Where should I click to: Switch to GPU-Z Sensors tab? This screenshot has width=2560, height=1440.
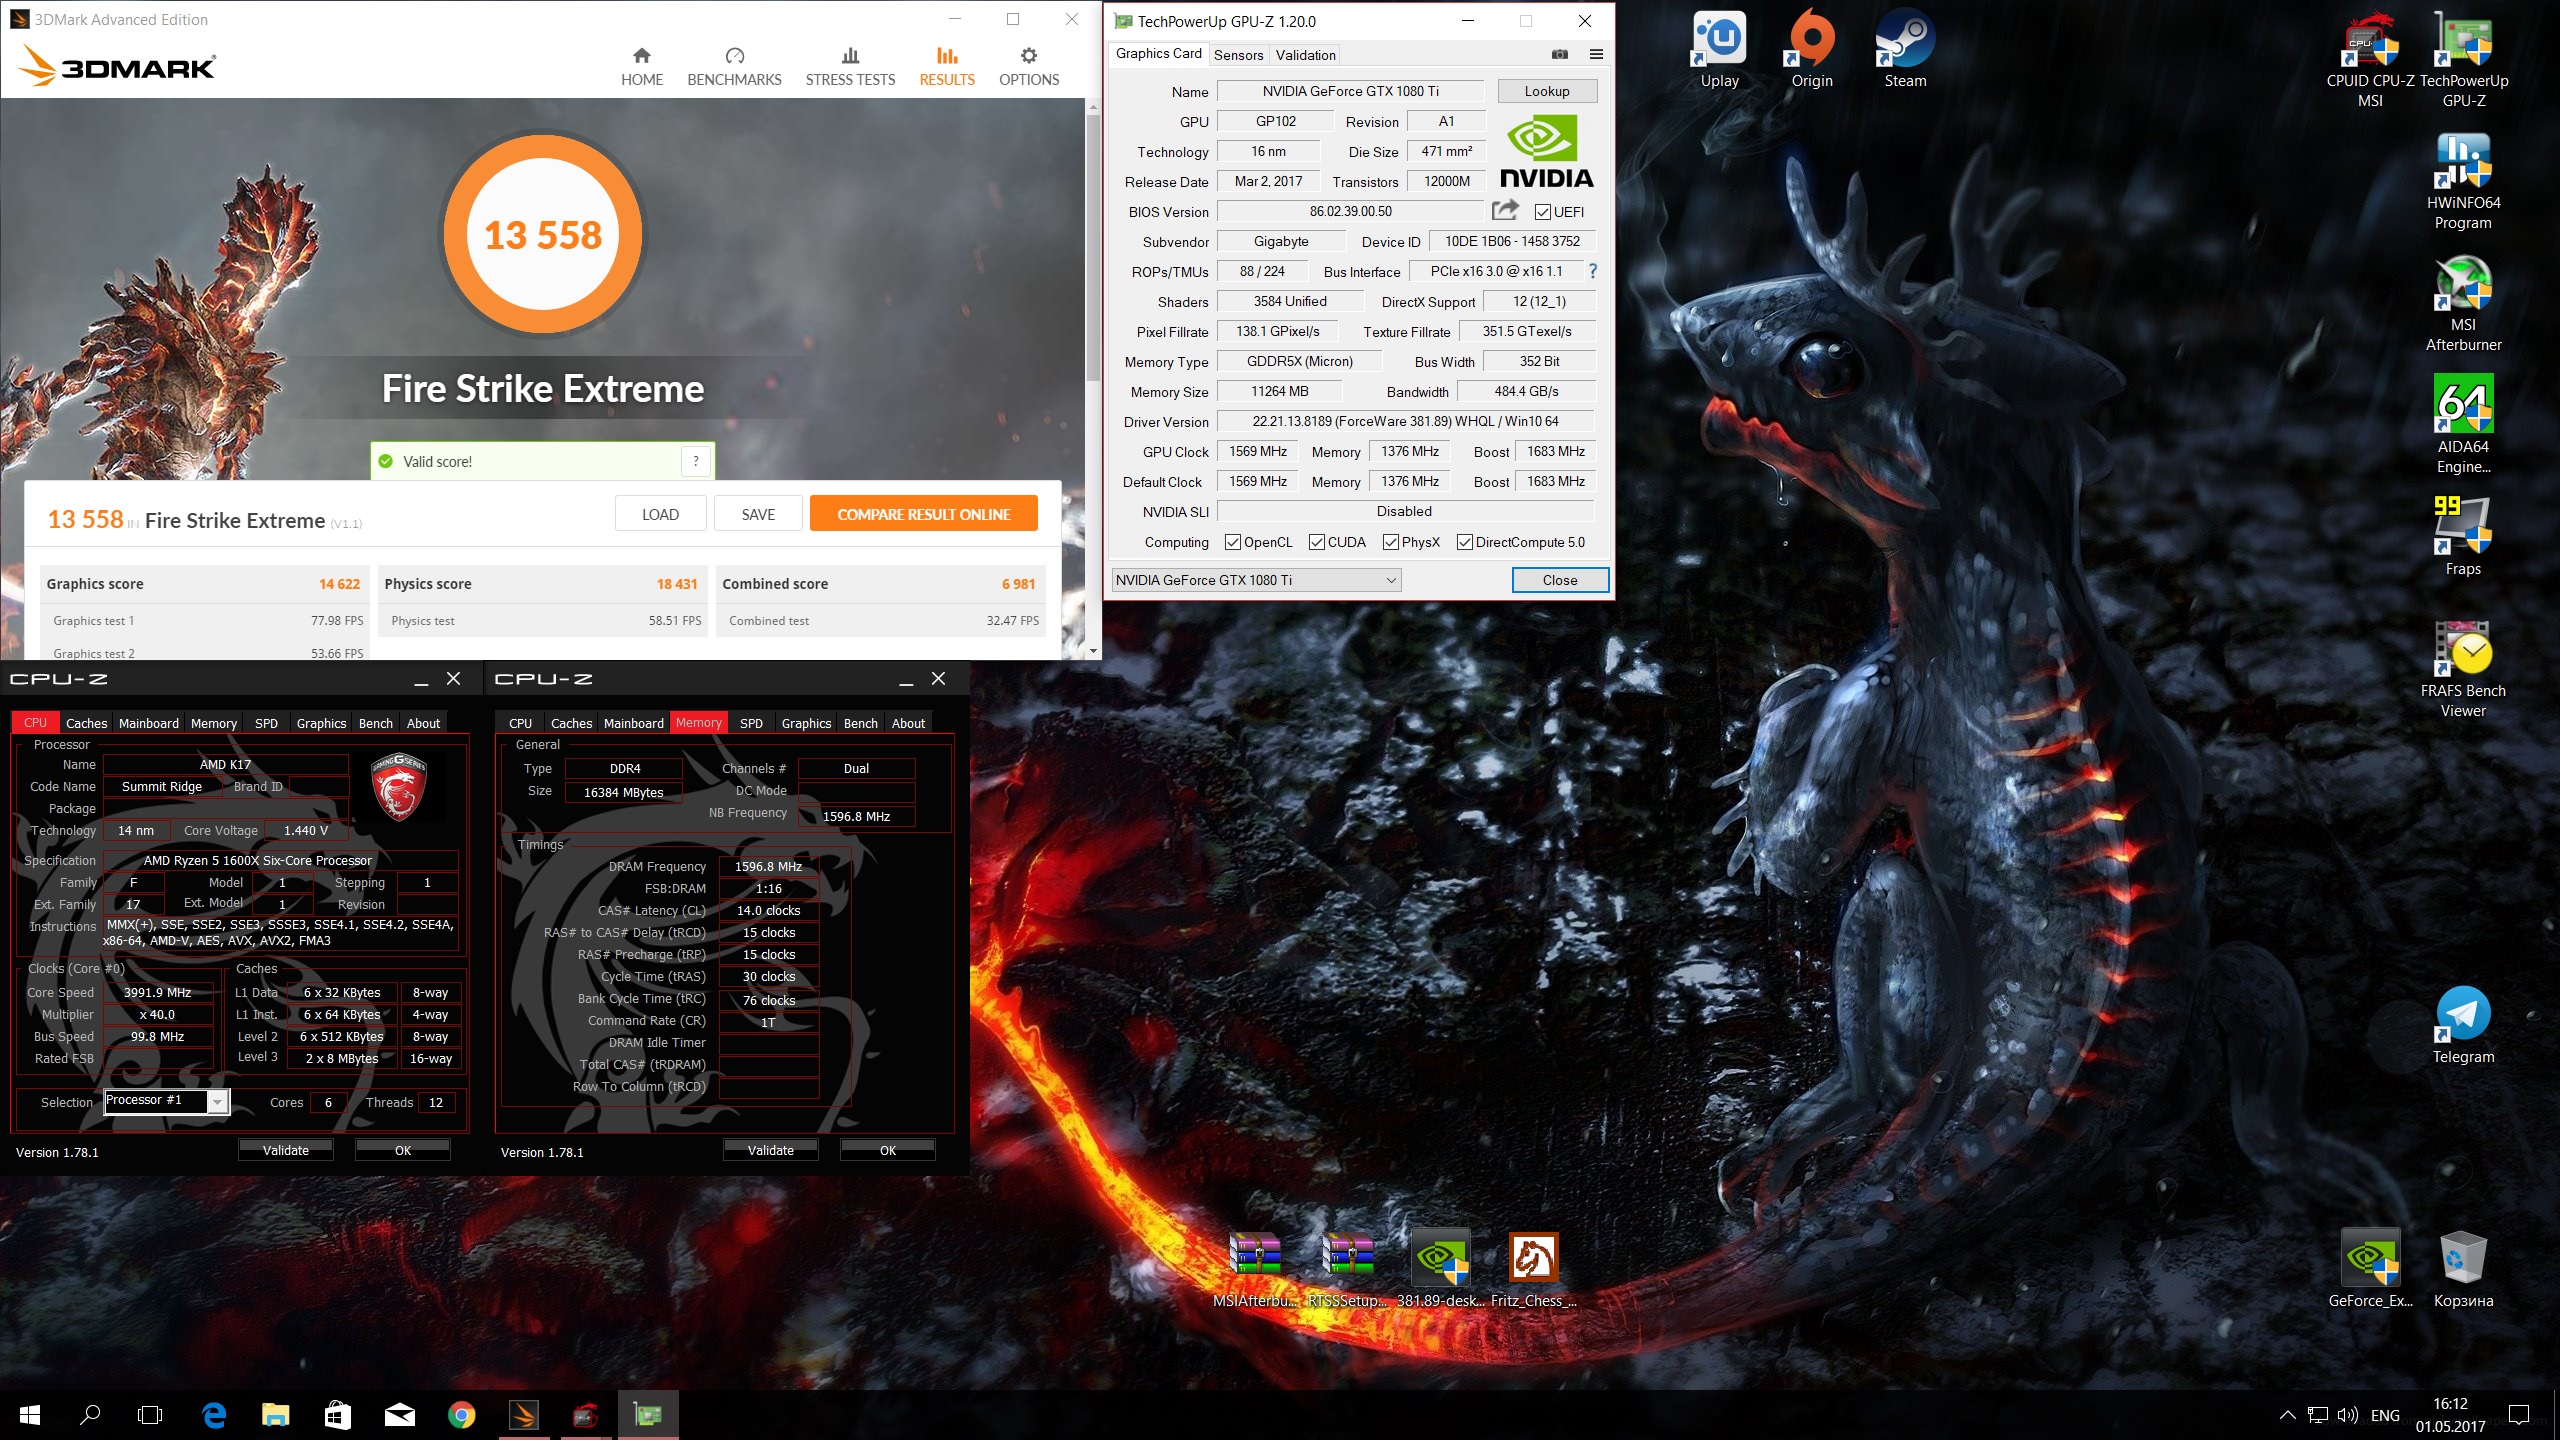pos(1238,55)
